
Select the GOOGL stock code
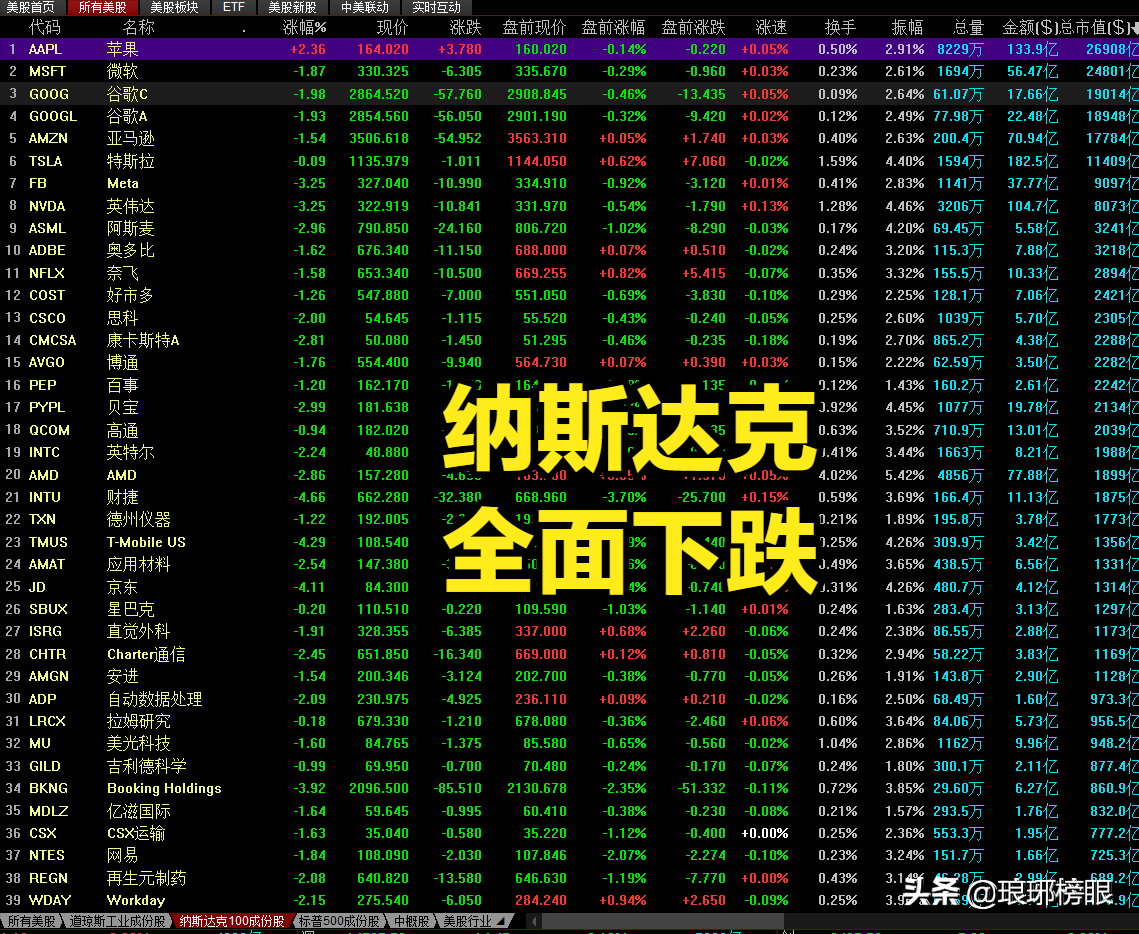pyautogui.click(x=52, y=116)
